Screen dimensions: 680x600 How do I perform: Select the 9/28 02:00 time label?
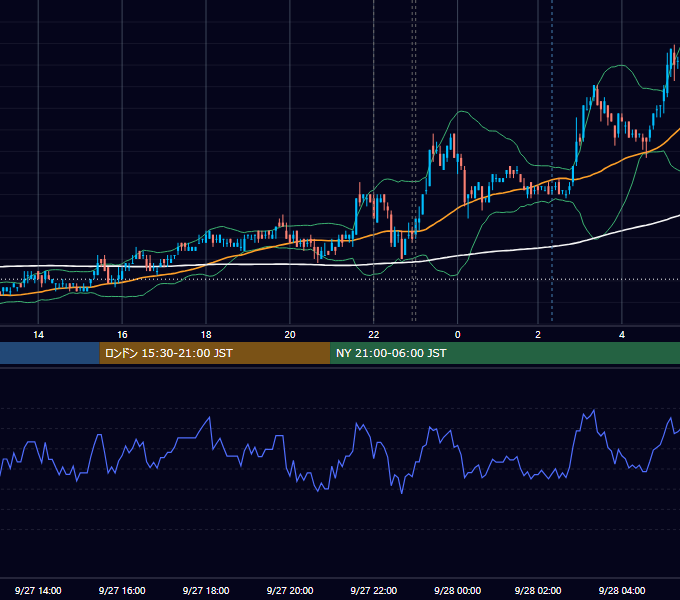tap(538, 590)
